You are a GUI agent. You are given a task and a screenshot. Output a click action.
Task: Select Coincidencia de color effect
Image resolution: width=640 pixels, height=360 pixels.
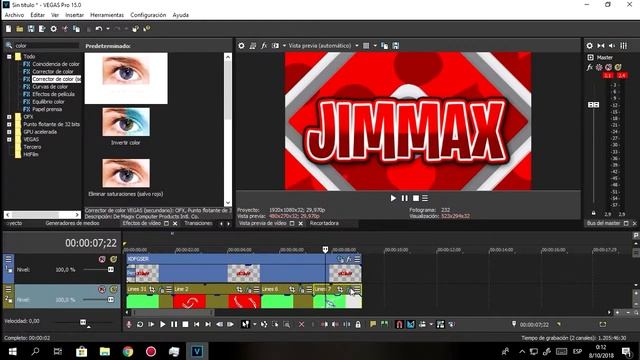(x=56, y=64)
